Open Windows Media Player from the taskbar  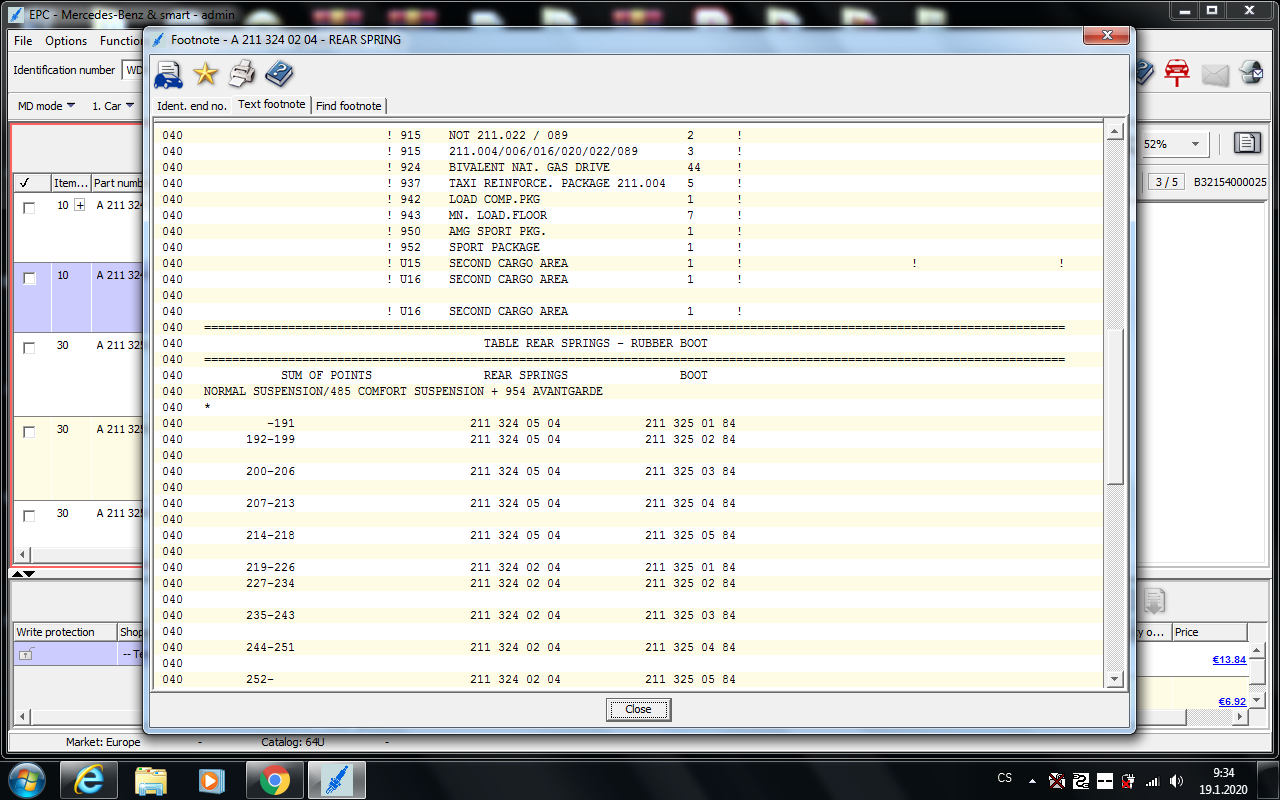pos(213,780)
